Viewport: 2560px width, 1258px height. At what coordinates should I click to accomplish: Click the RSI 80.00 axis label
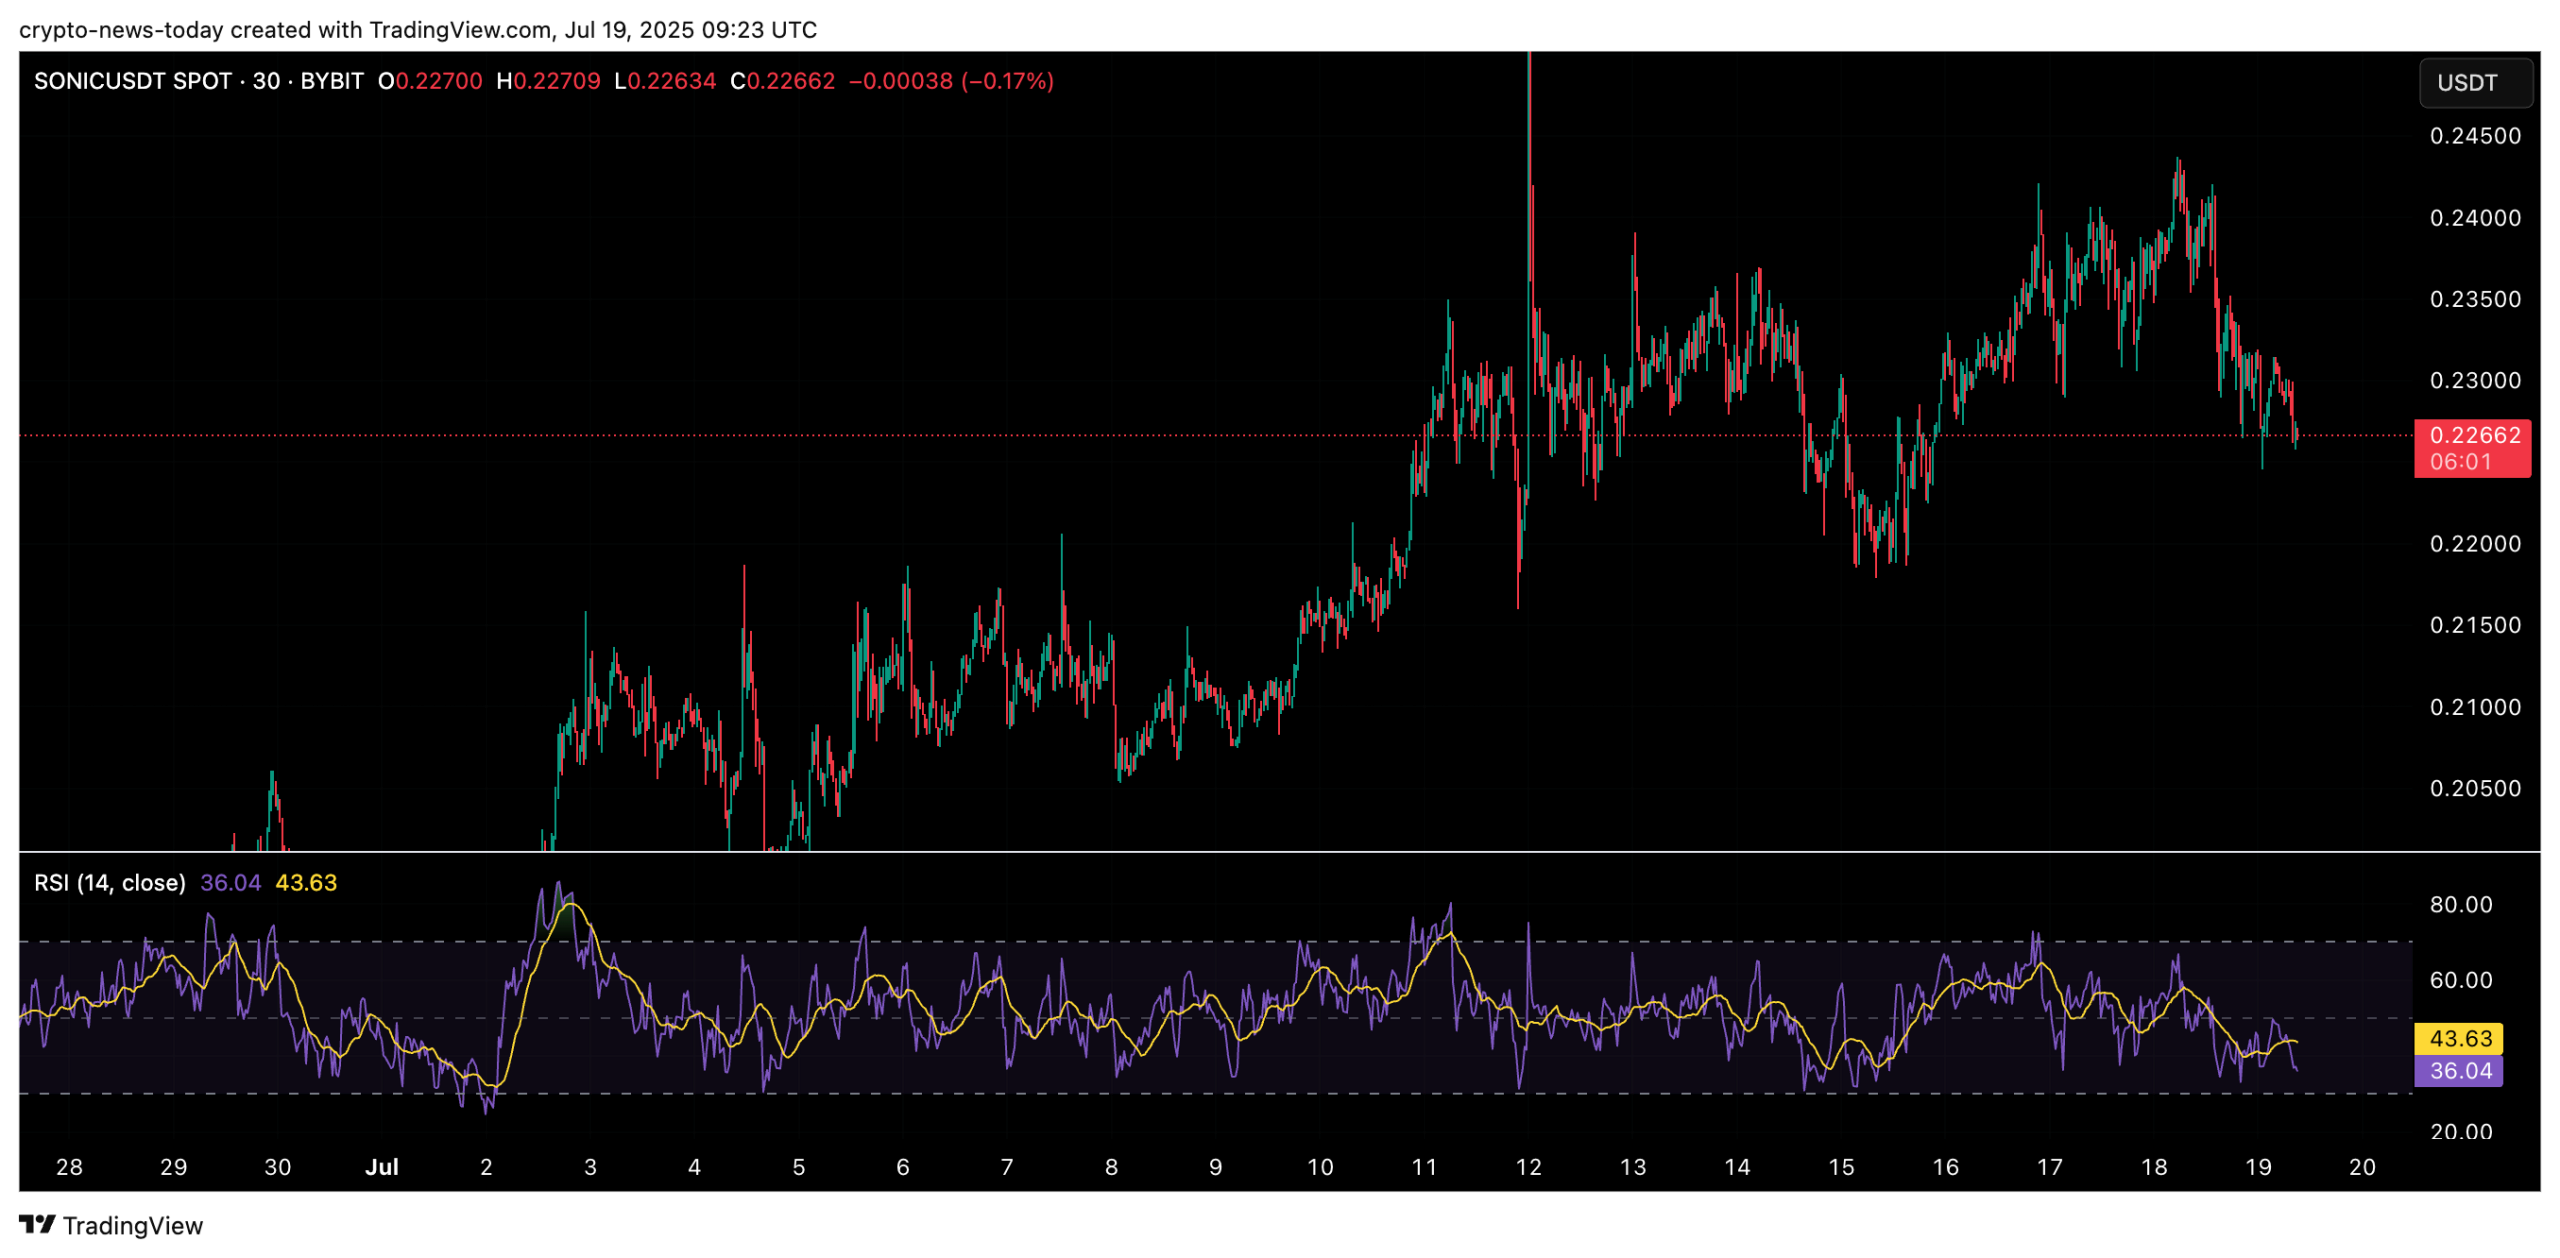[x=2460, y=905]
